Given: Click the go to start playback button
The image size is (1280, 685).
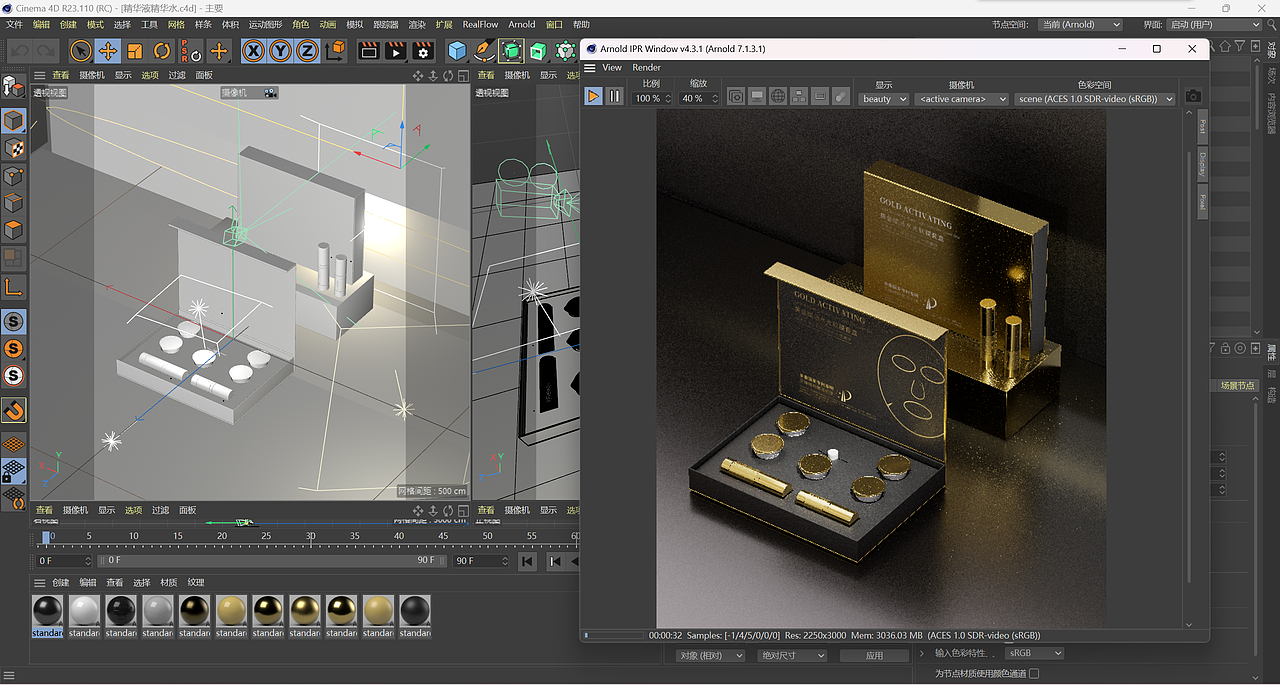Looking at the screenshot, I should coord(527,561).
